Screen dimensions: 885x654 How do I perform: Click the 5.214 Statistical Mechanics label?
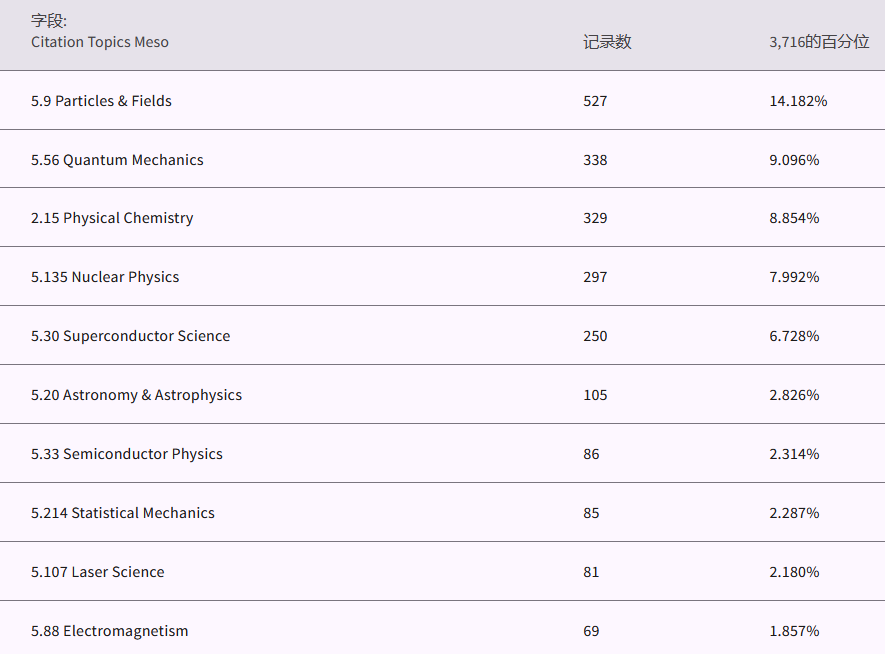(x=123, y=513)
